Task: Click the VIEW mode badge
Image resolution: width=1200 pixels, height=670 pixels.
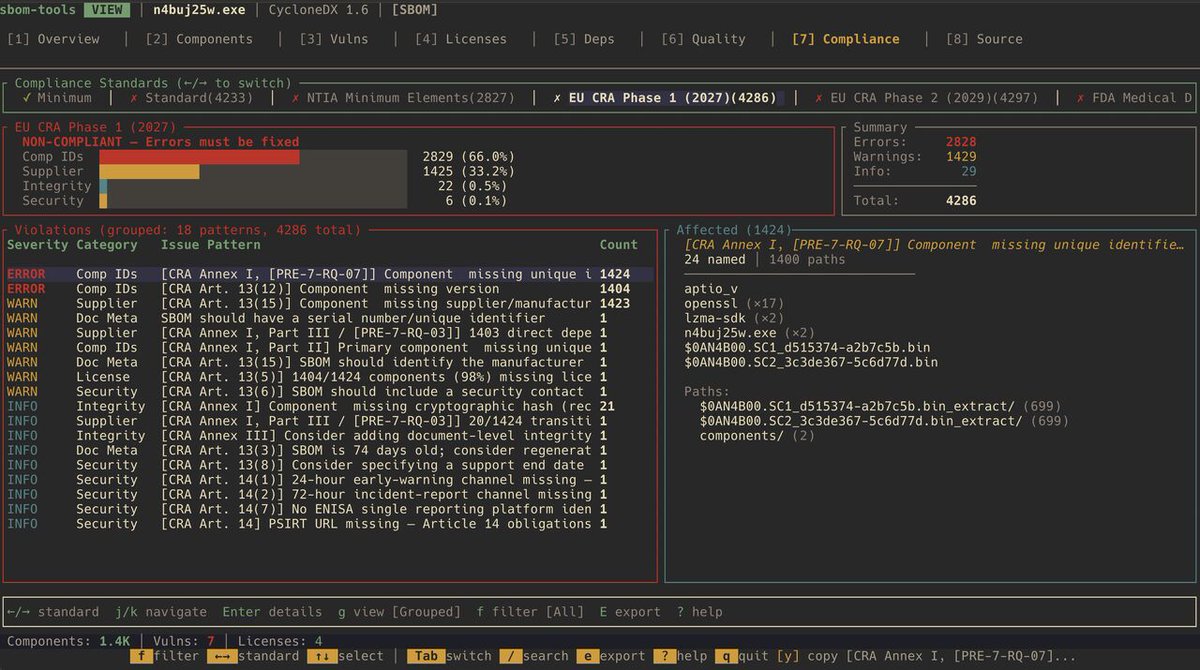Action: pos(107,10)
